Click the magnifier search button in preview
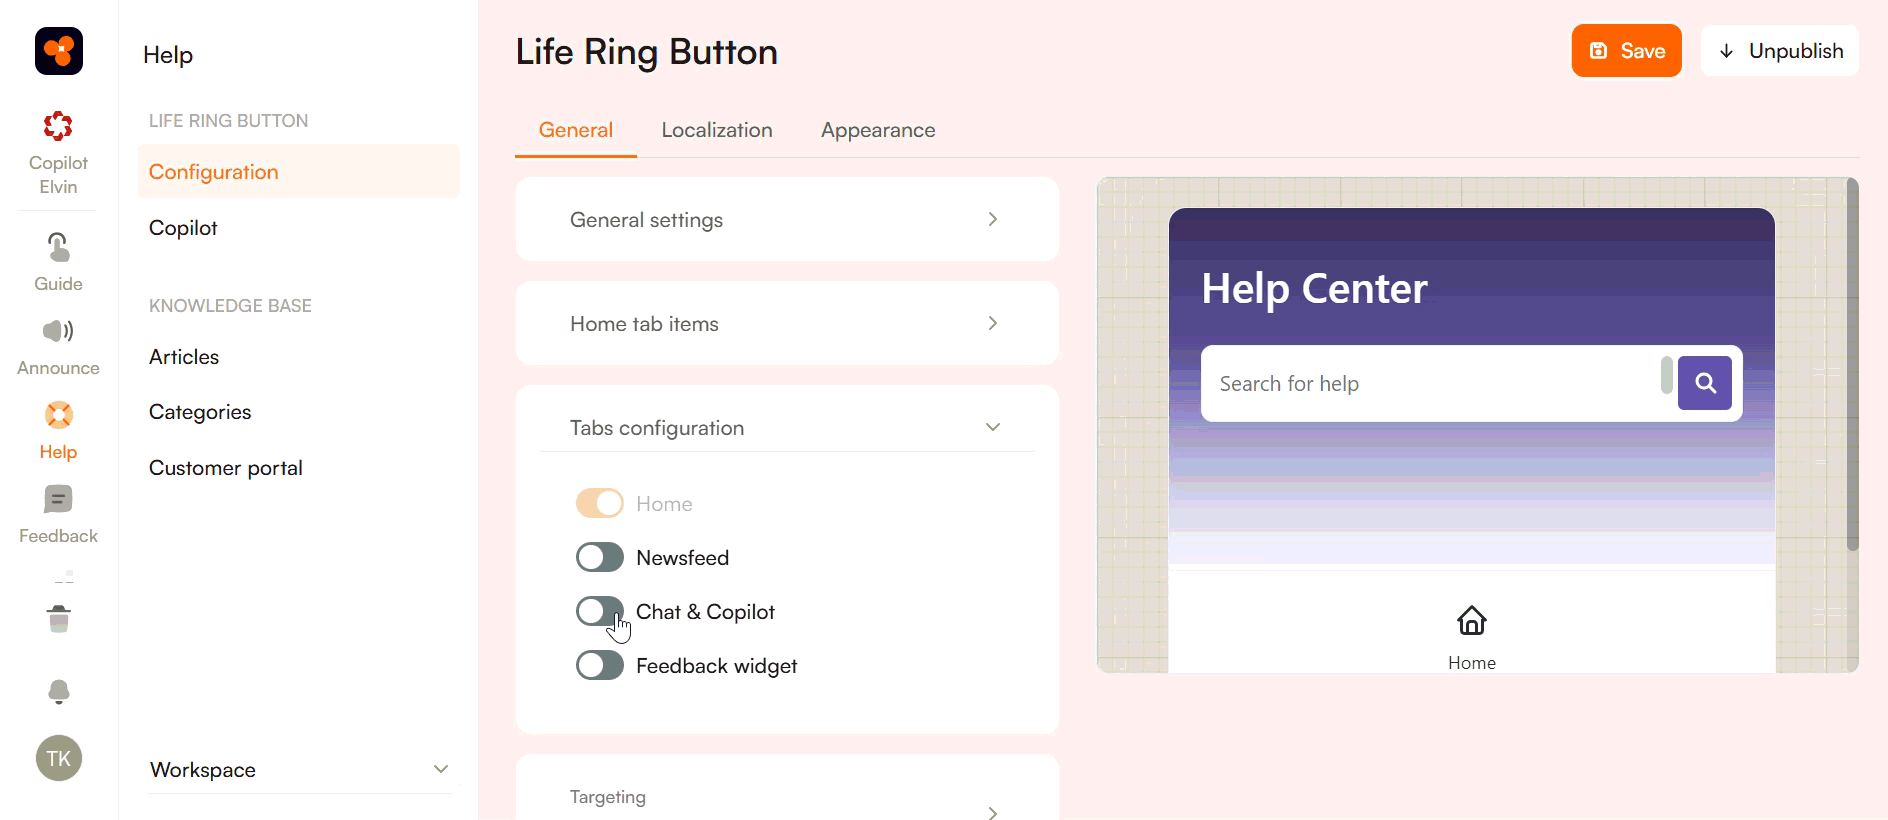Viewport: 1888px width, 820px height. point(1705,383)
